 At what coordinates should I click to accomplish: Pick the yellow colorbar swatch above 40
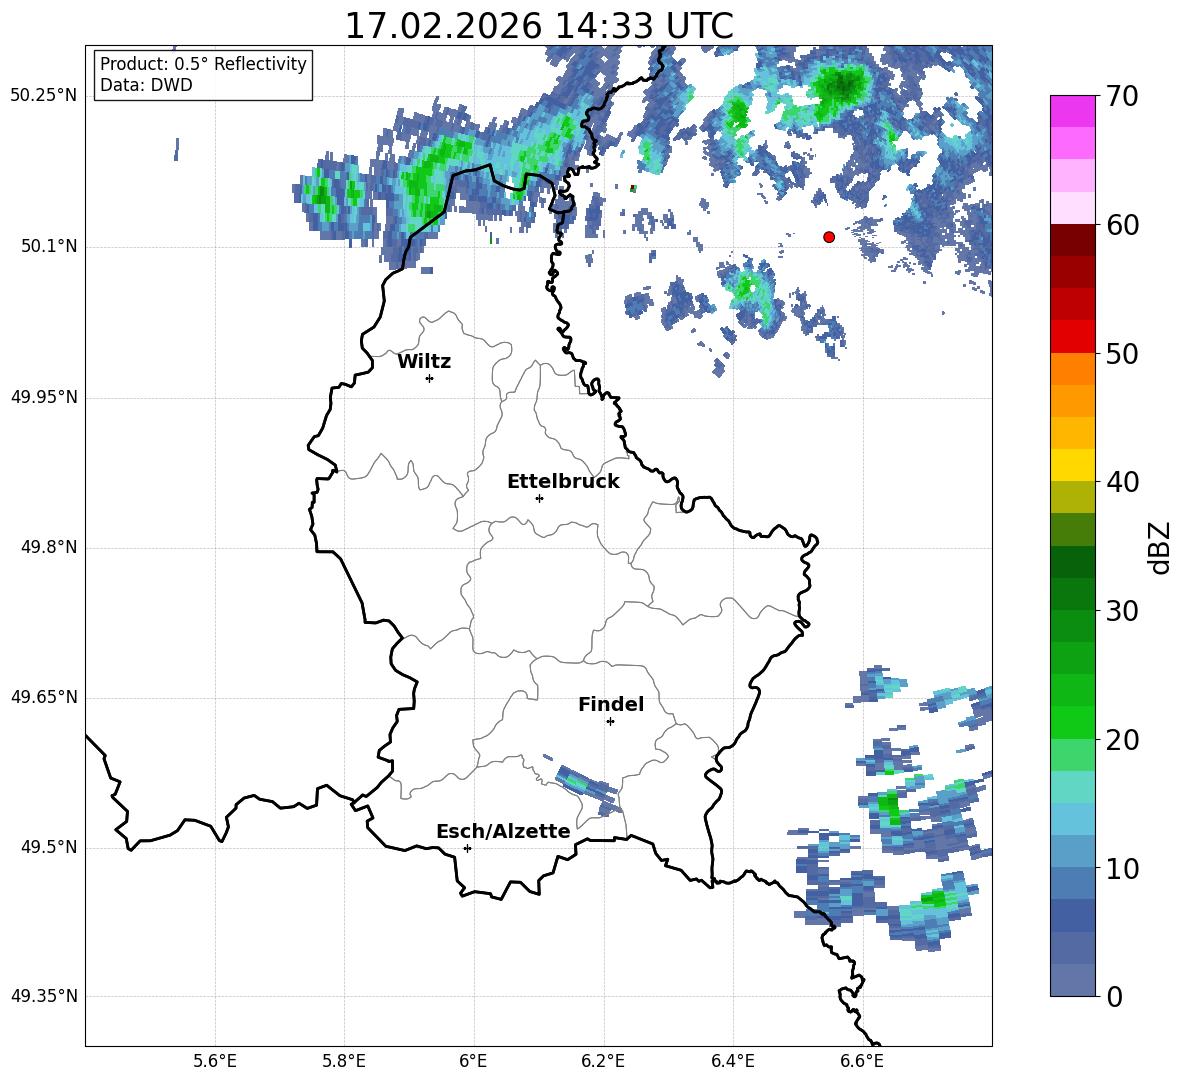tap(1072, 466)
